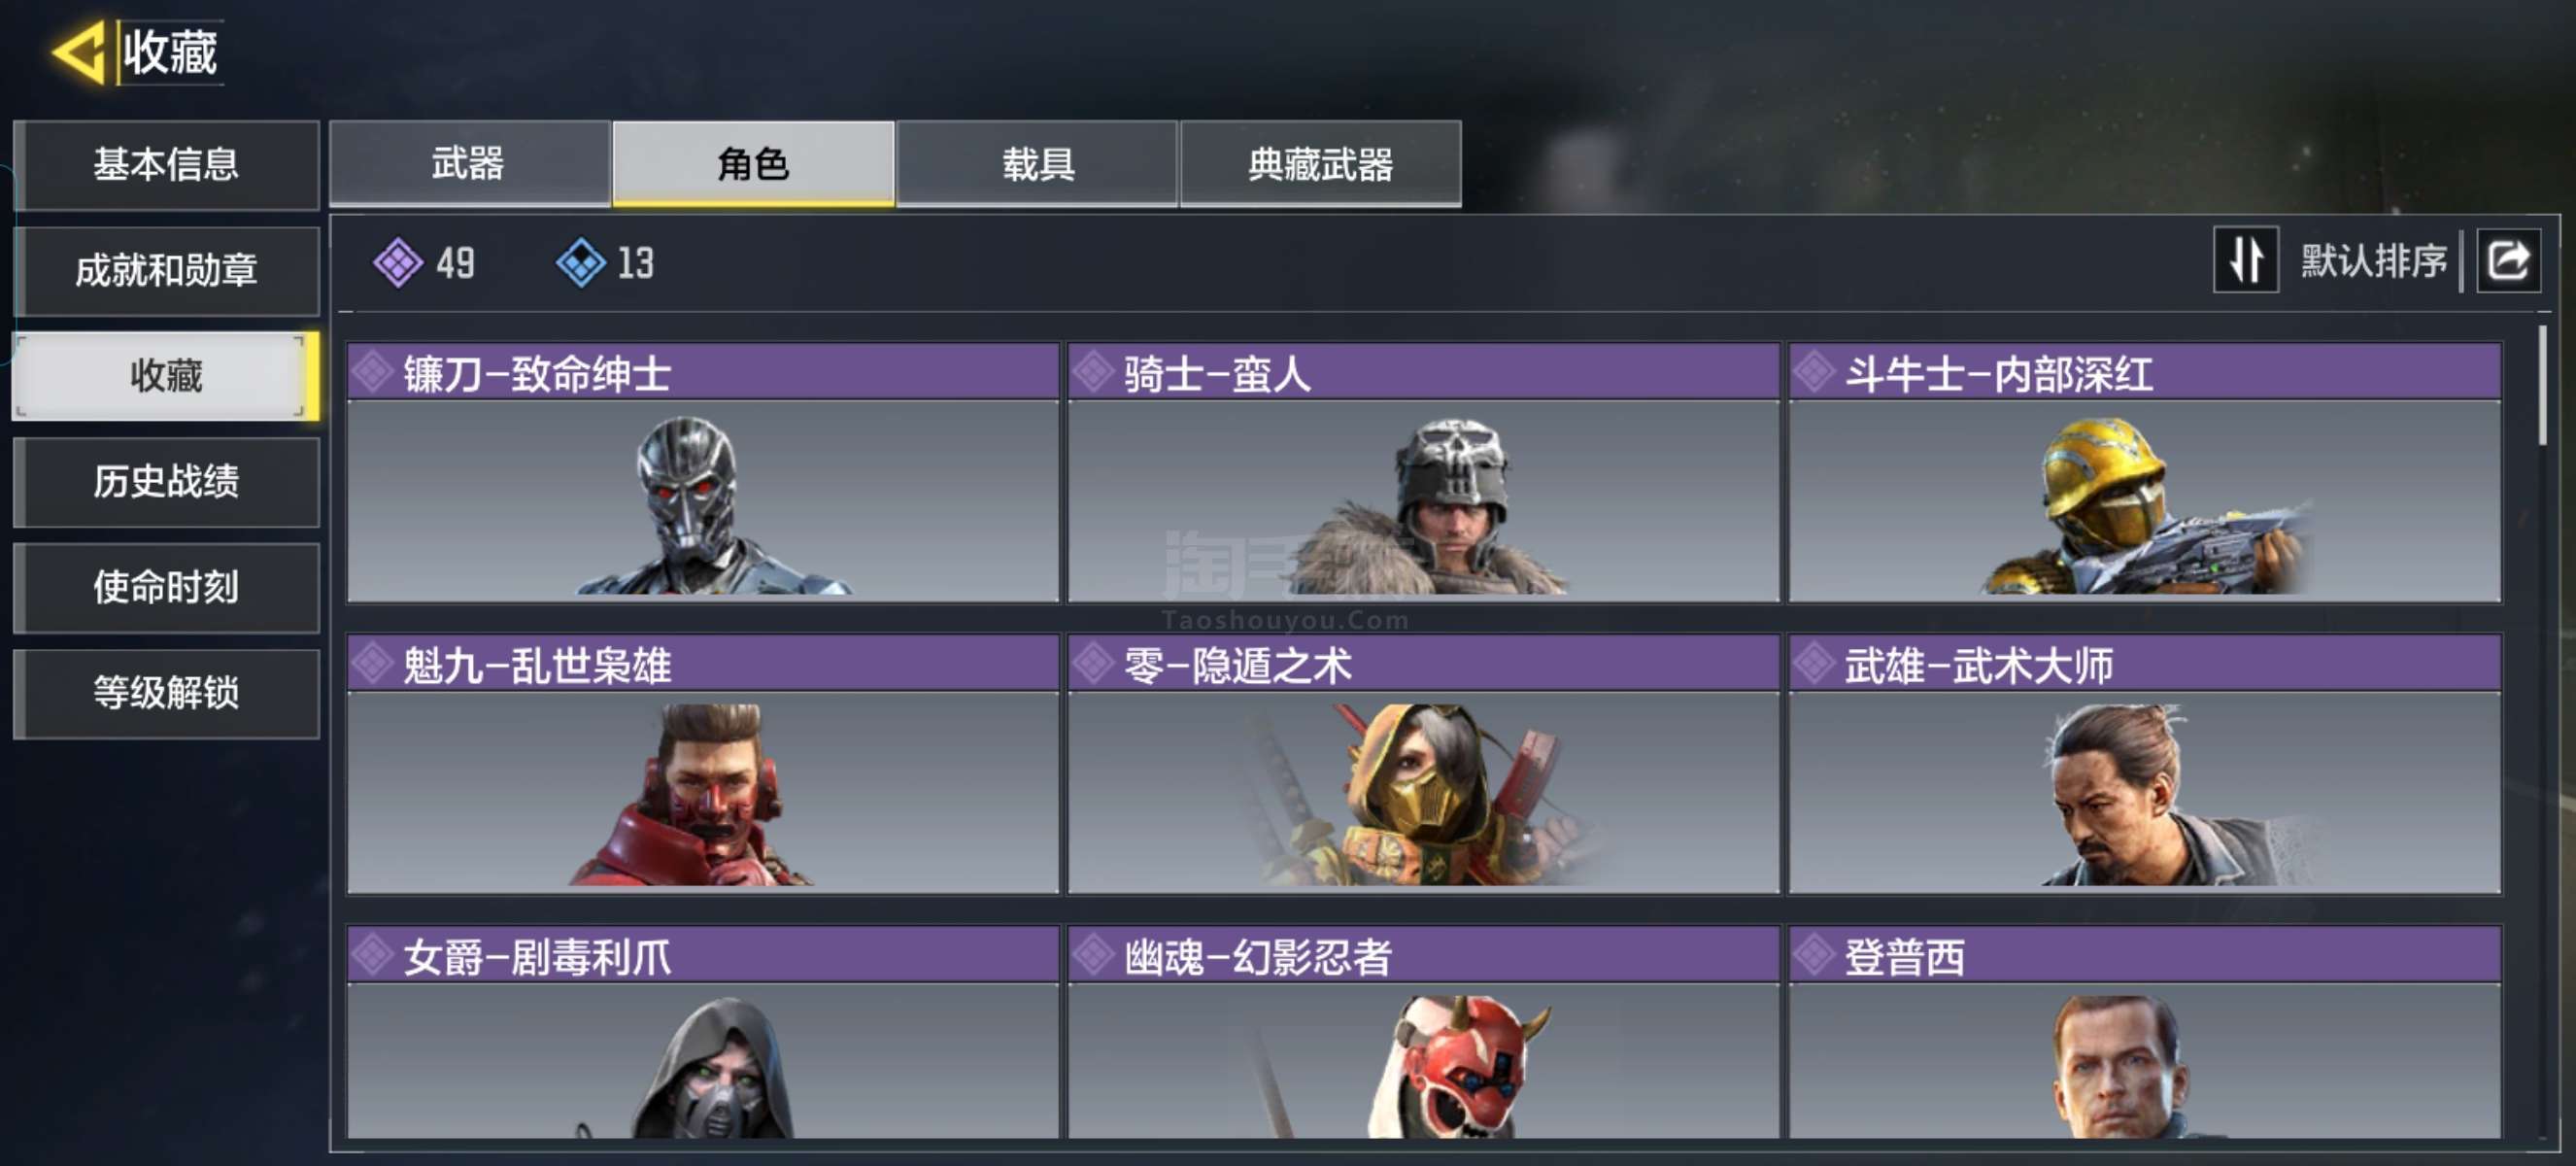Go to 等级解锁 in the sidebar
Image resolution: width=2576 pixels, height=1166 pixels.
167,693
